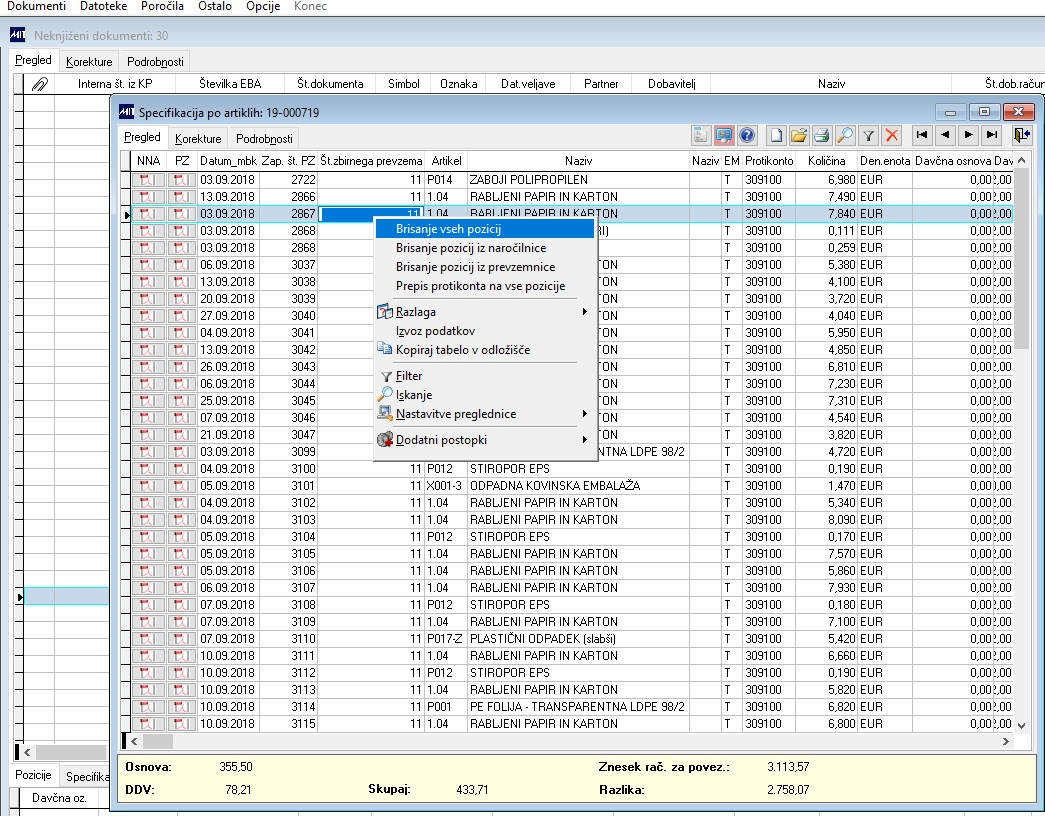This screenshot has height=816, width=1045.
Task: Click the exit door icon in specification window
Action: [1020, 135]
